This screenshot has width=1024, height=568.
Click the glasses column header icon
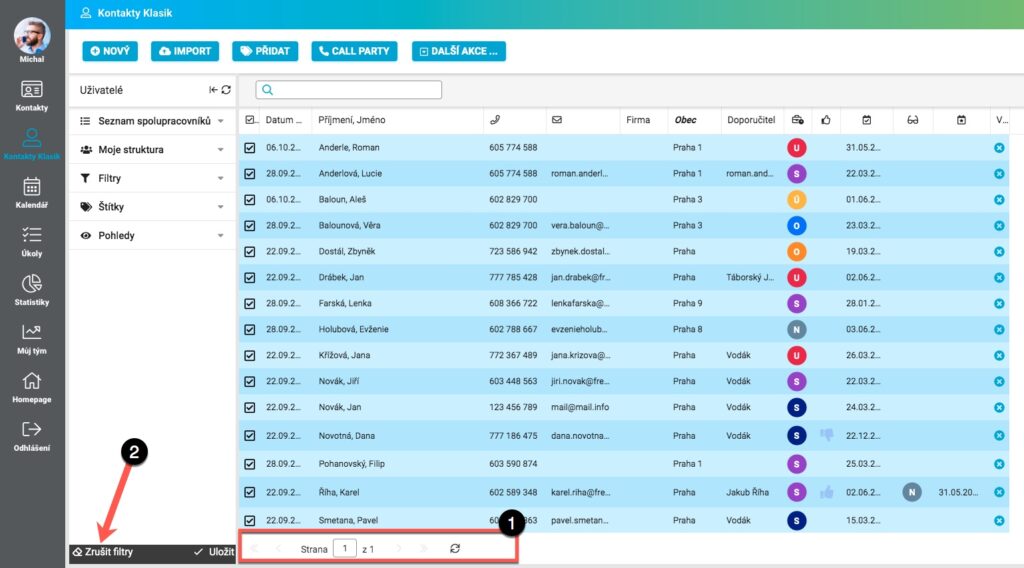click(912, 119)
